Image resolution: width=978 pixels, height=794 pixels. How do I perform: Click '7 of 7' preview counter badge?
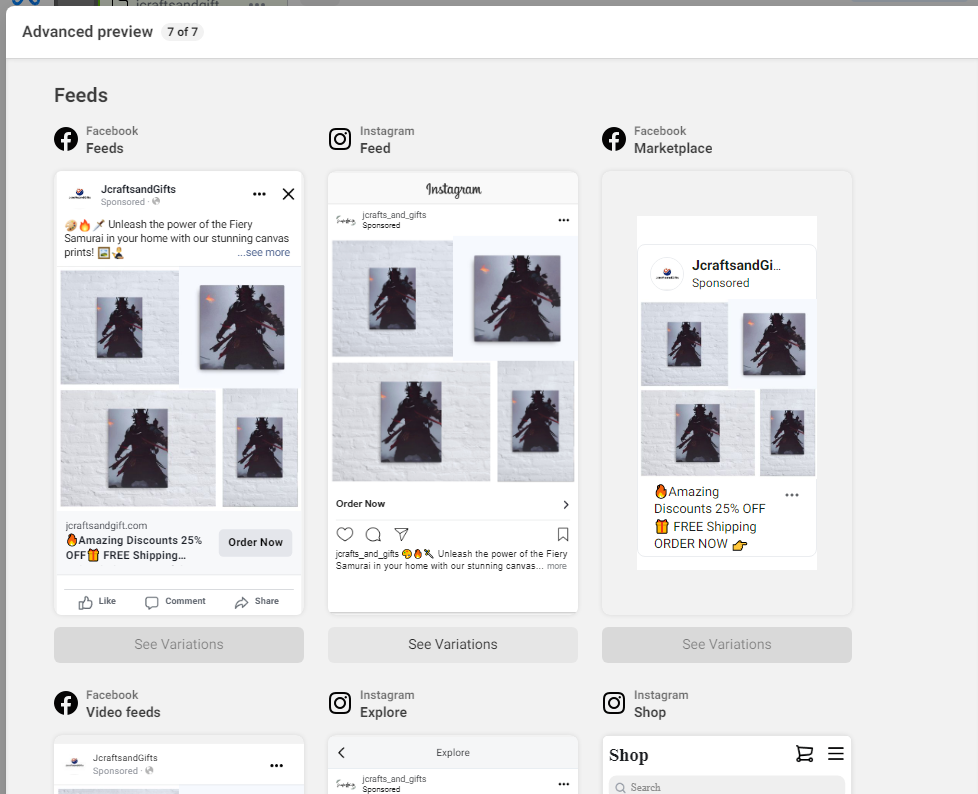[182, 32]
